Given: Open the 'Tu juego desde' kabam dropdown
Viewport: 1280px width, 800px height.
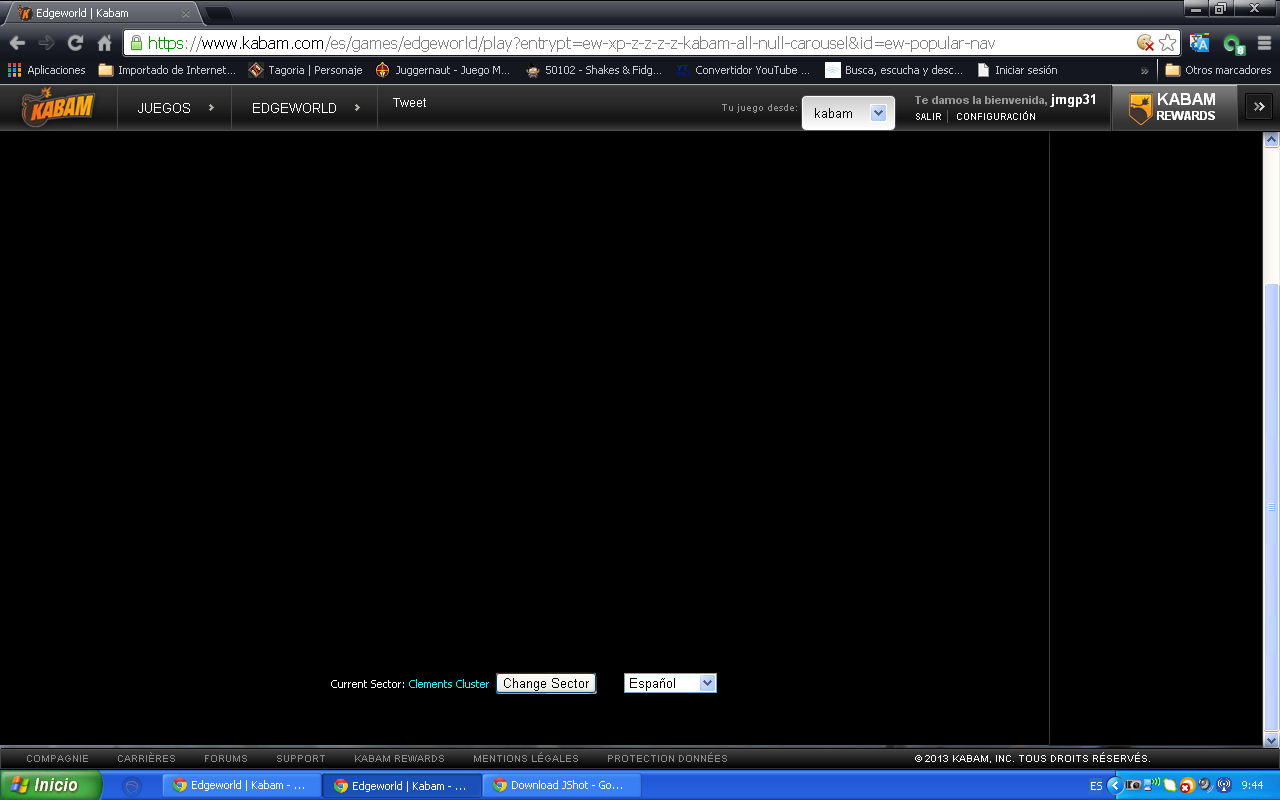Looking at the screenshot, I should pos(849,113).
